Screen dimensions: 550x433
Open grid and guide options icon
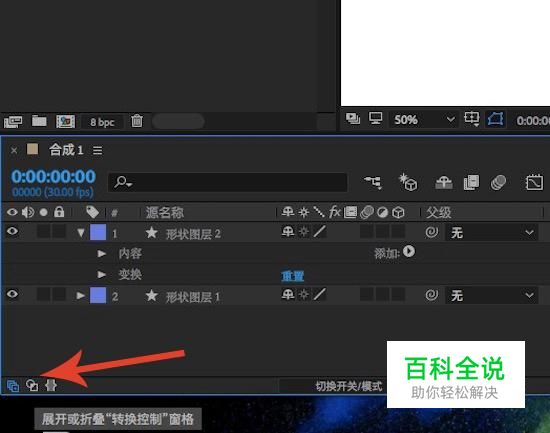coord(471,119)
